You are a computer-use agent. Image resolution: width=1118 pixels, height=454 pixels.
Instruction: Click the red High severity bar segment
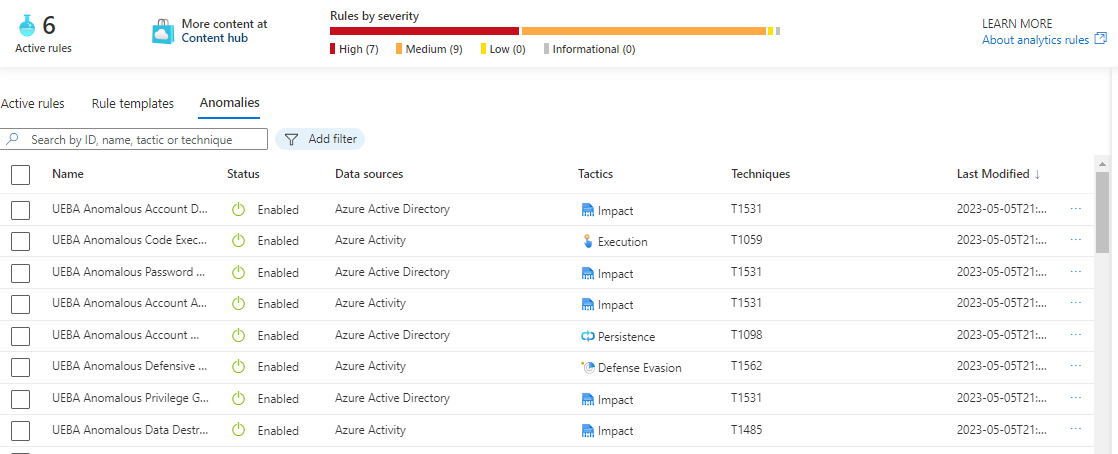coord(424,31)
